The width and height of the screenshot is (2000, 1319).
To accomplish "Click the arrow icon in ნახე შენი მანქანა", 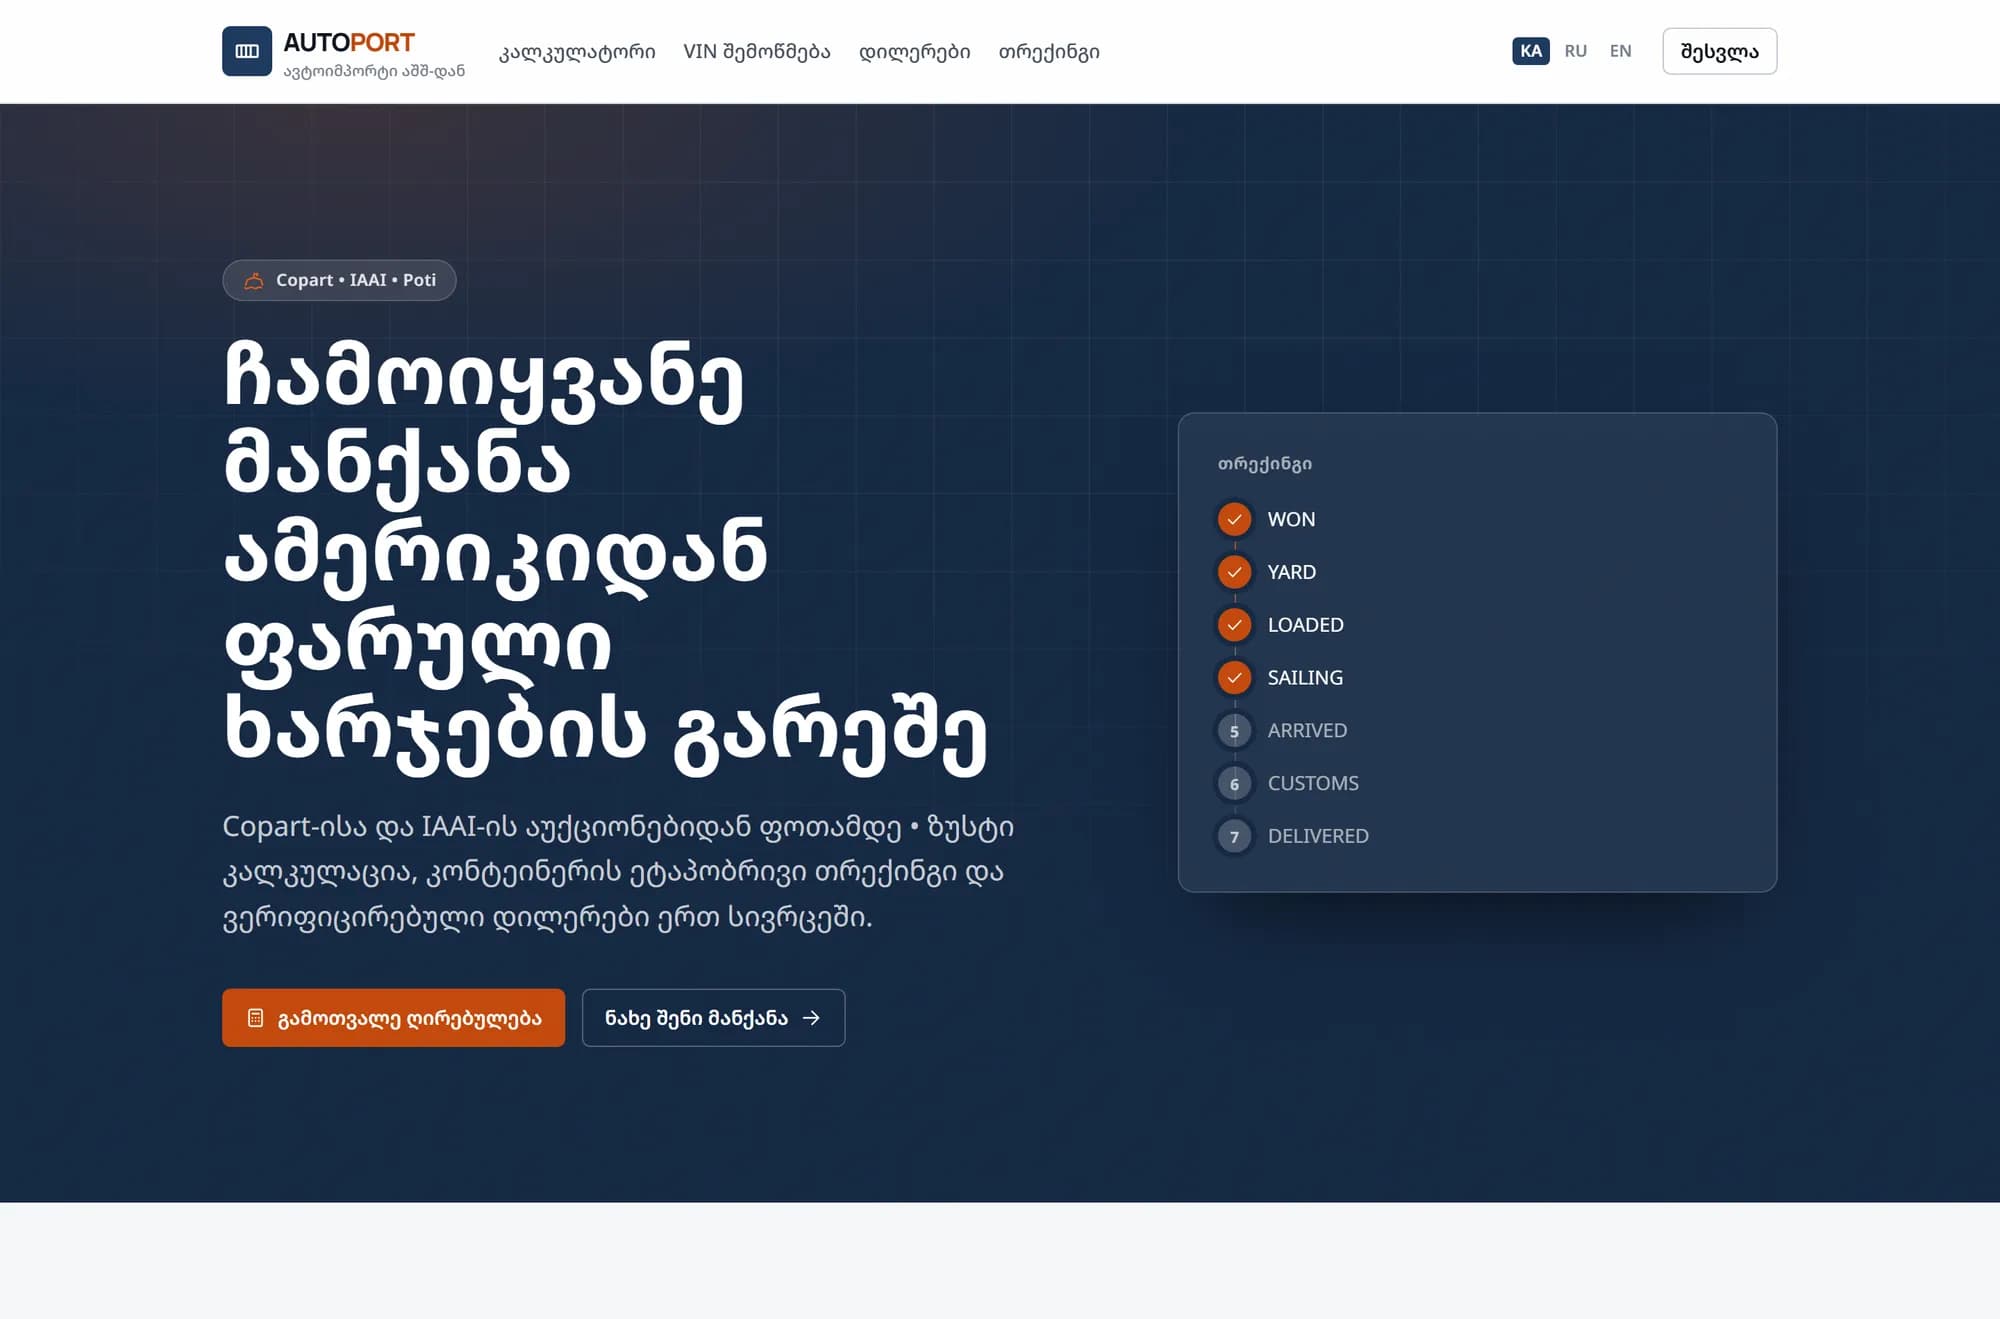I will pyautogui.click(x=811, y=1018).
